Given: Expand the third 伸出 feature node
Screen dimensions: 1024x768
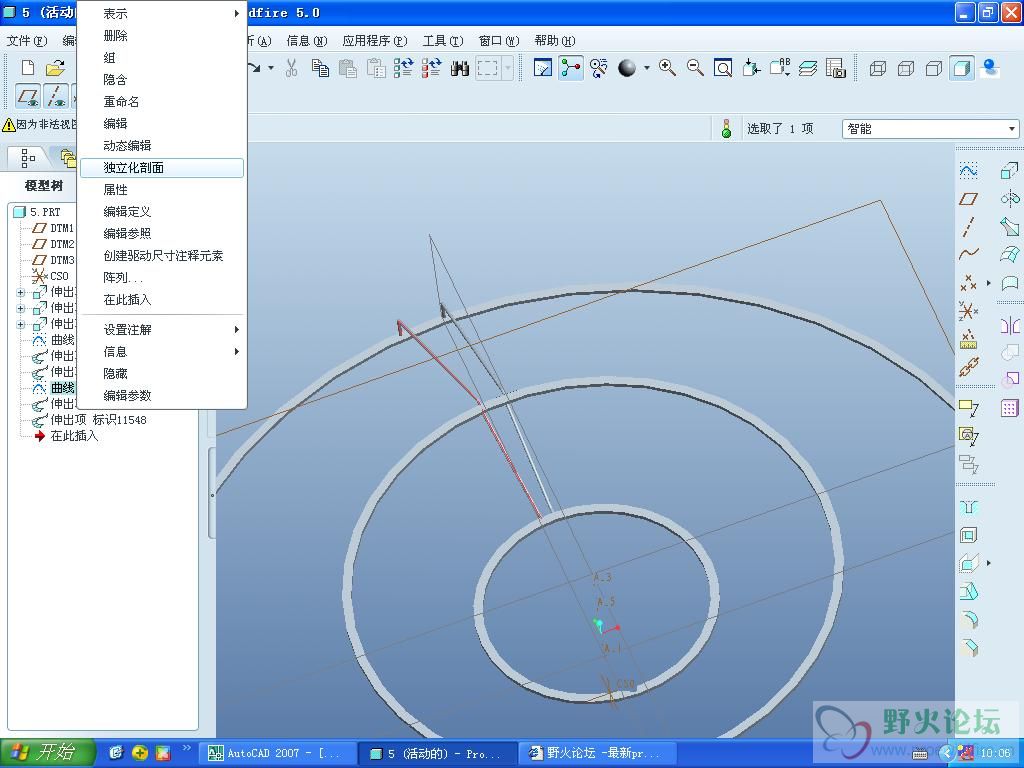Looking at the screenshot, I should (21, 324).
